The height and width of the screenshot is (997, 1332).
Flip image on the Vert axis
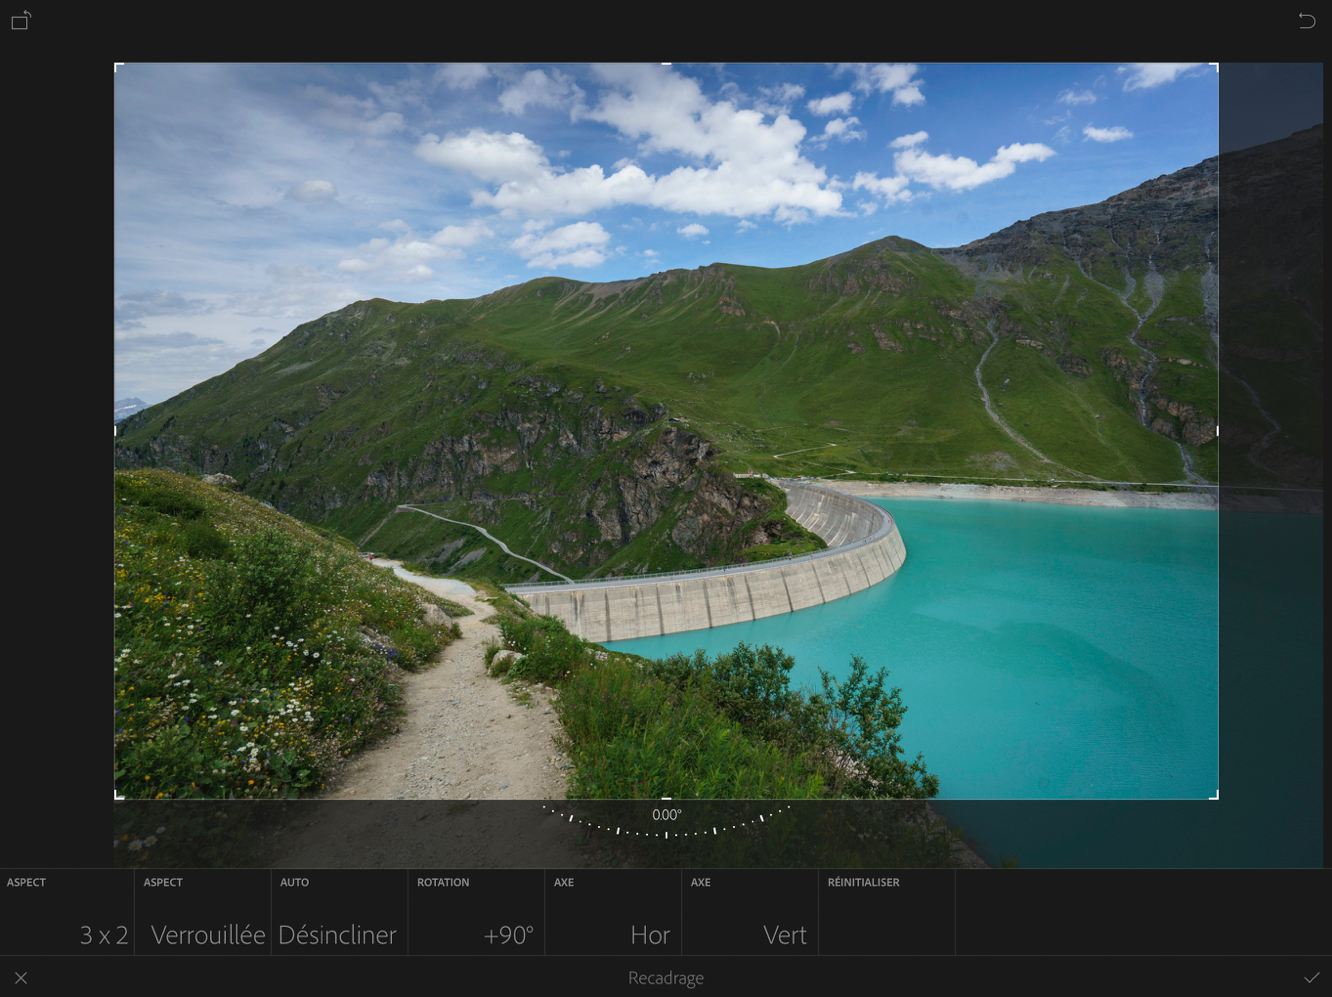750,912
